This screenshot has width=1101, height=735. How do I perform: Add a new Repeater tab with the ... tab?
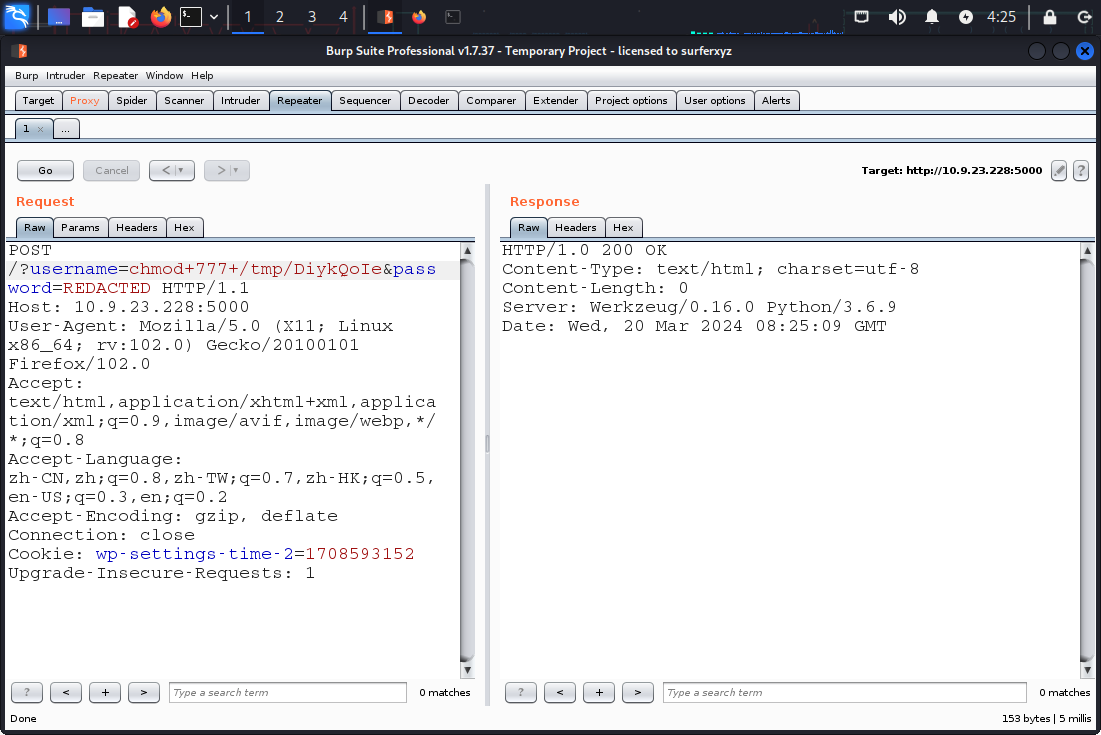tap(65, 129)
